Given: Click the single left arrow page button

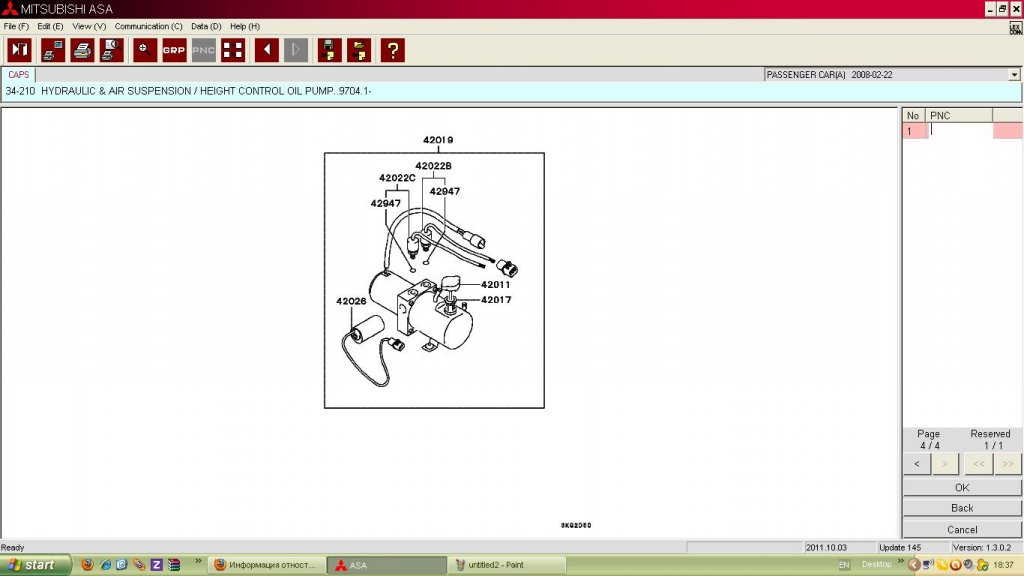Looking at the screenshot, I should point(917,464).
